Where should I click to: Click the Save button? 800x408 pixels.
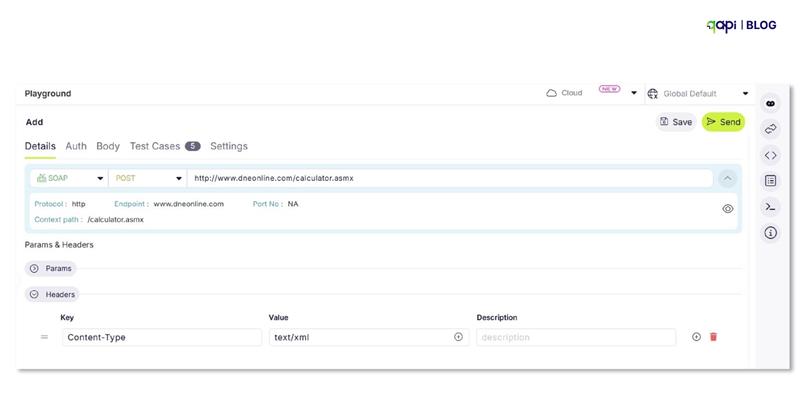pos(676,122)
